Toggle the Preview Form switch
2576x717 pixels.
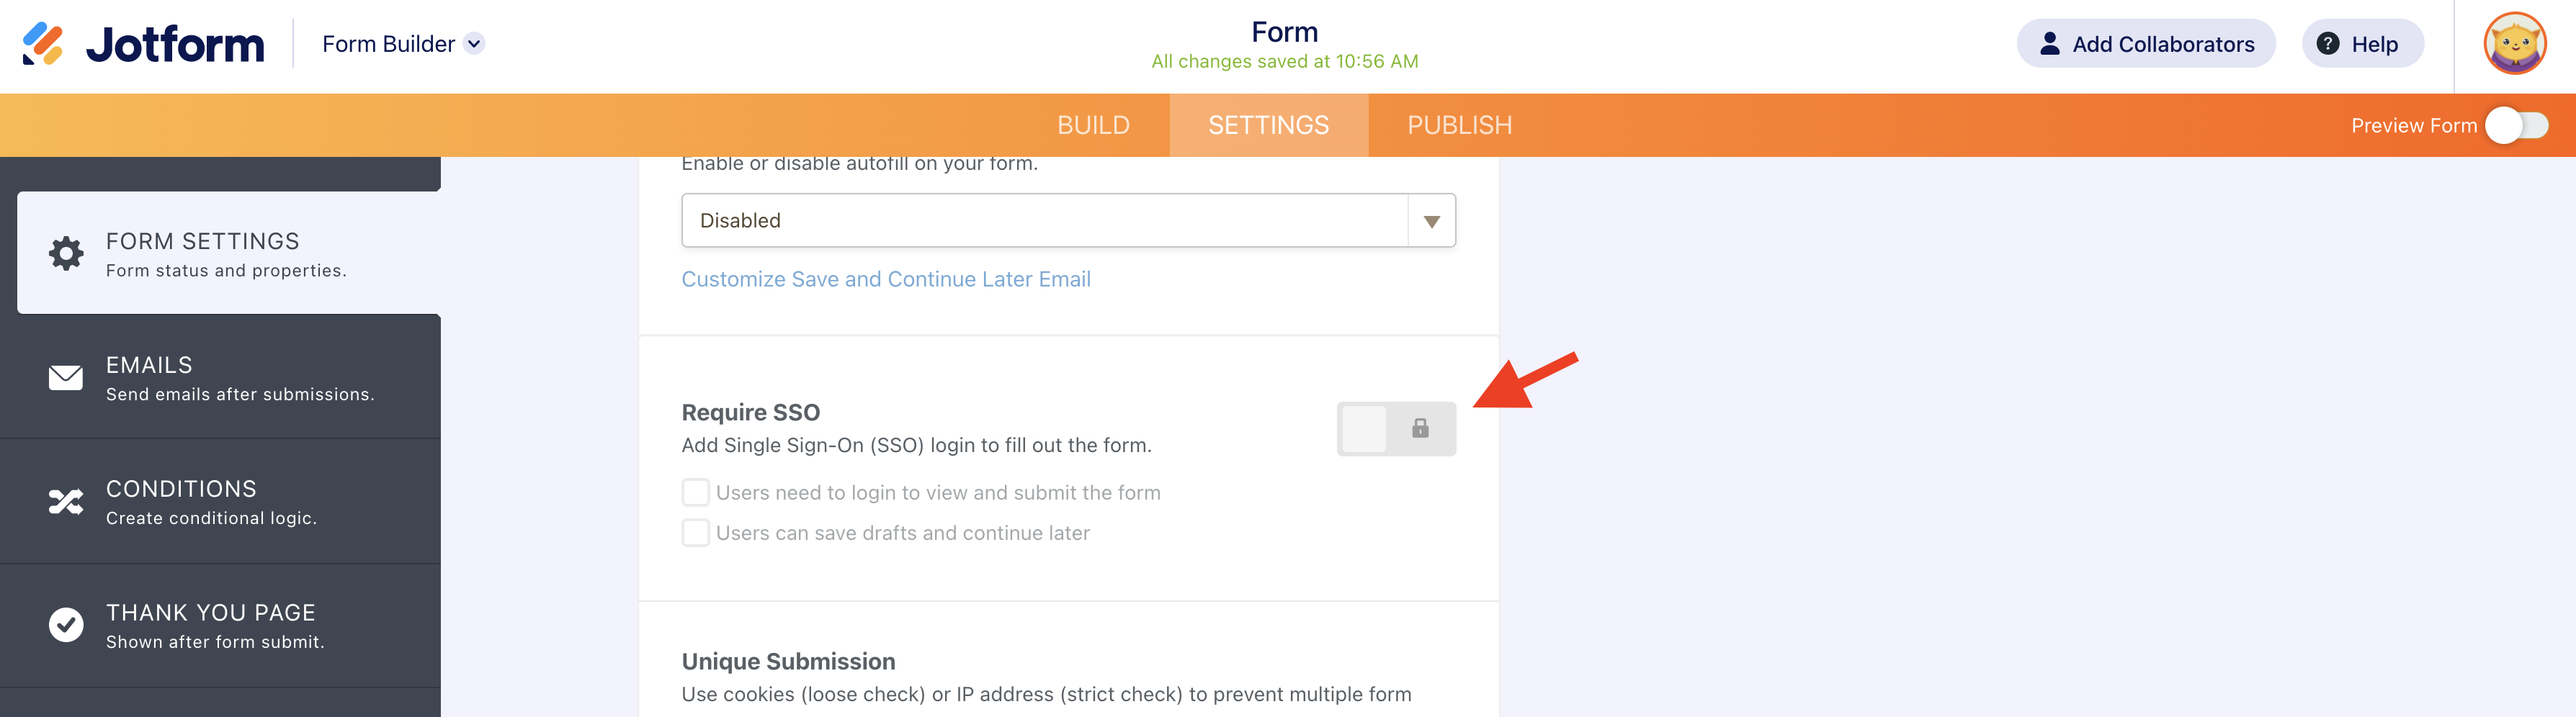tap(2516, 125)
